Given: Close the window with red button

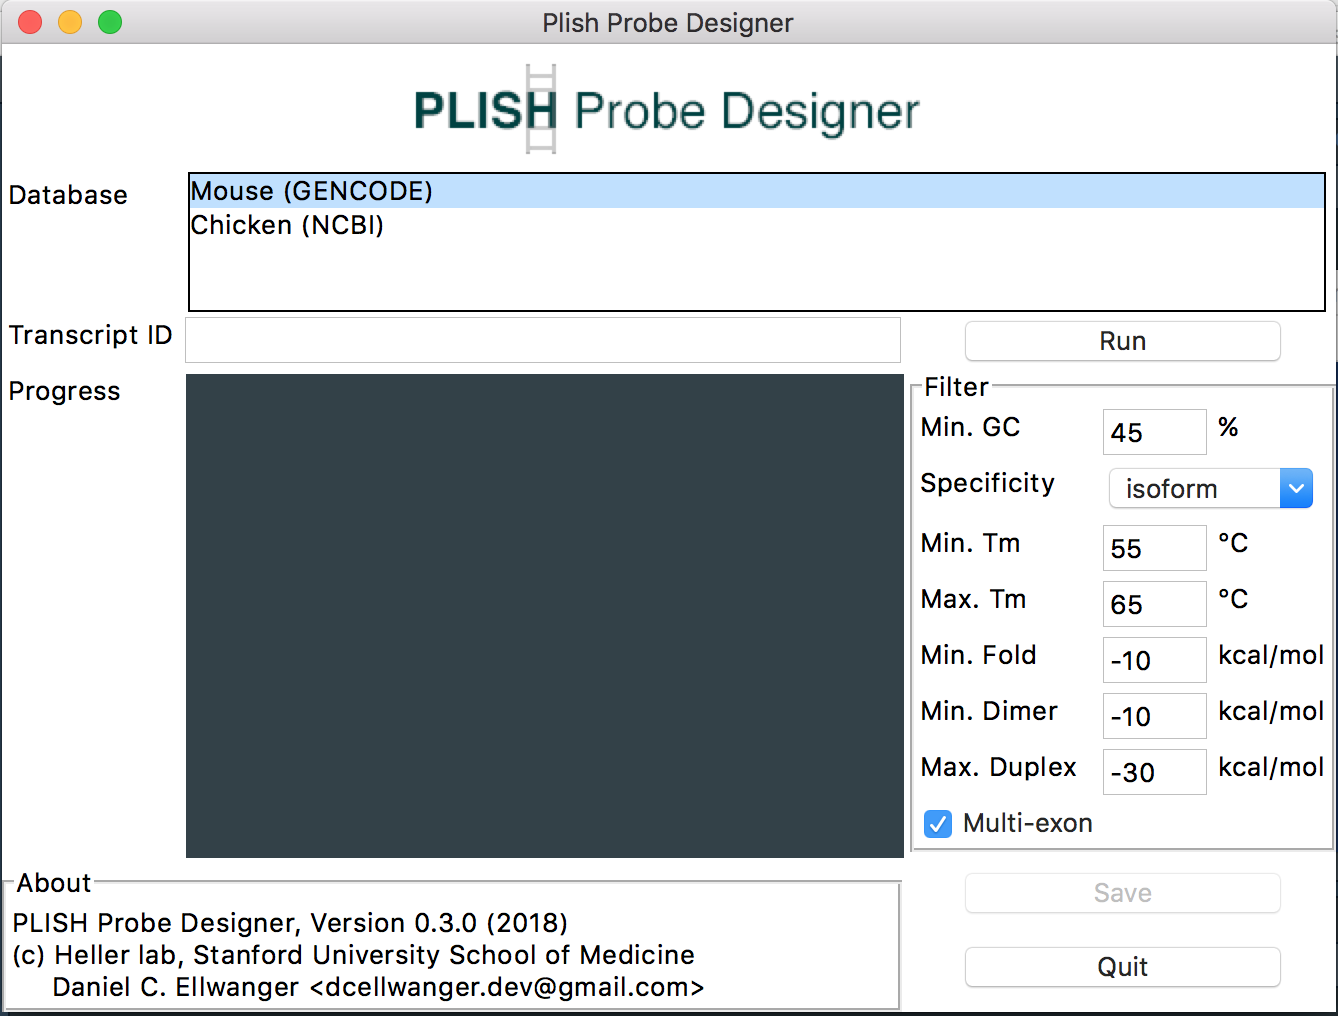Looking at the screenshot, I should pos(30,22).
